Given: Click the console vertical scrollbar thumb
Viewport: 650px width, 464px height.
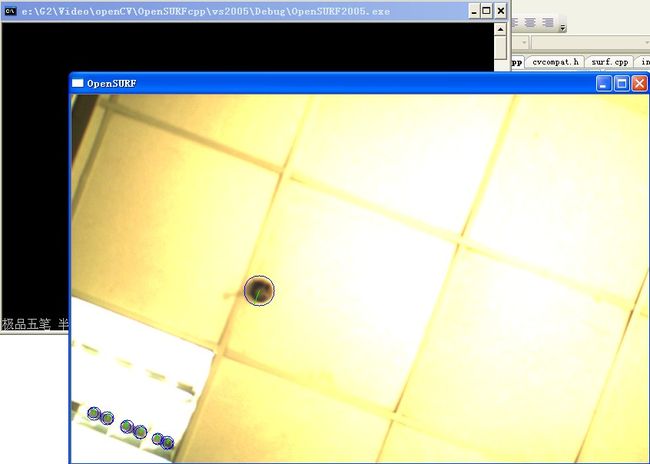Looking at the screenshot, I should [500, 48].
